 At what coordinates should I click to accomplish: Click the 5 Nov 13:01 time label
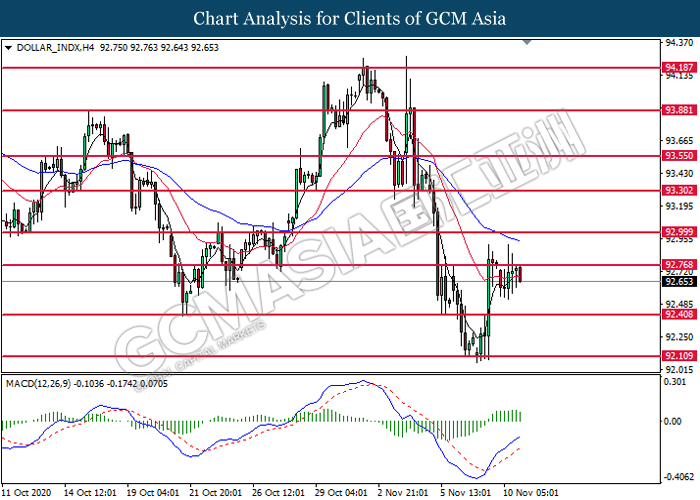(x=466, y=493)
